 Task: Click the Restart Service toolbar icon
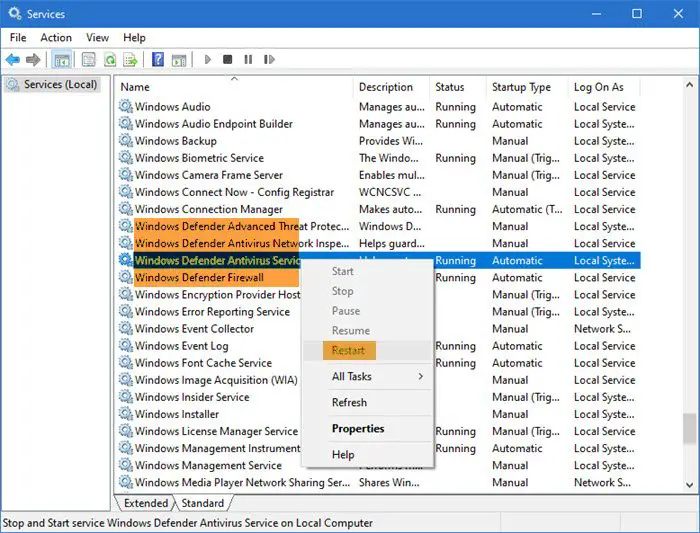(x=269, y=59)
